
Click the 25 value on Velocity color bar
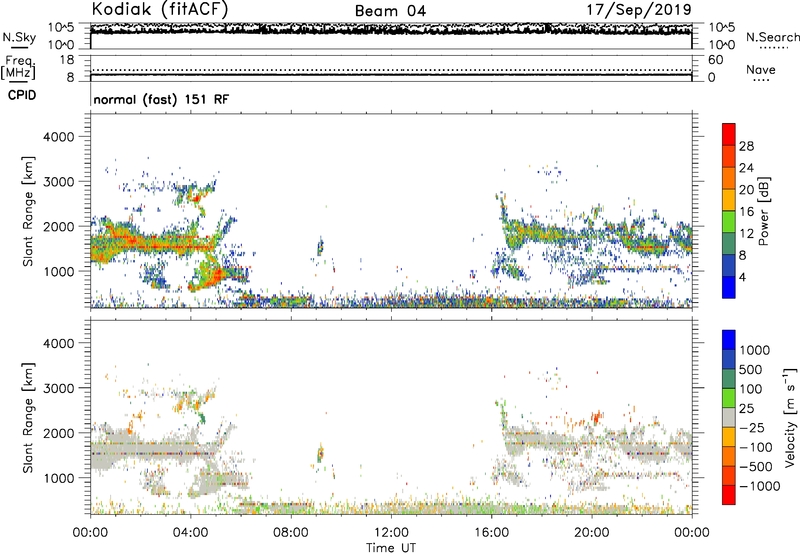tap(747, 409)
